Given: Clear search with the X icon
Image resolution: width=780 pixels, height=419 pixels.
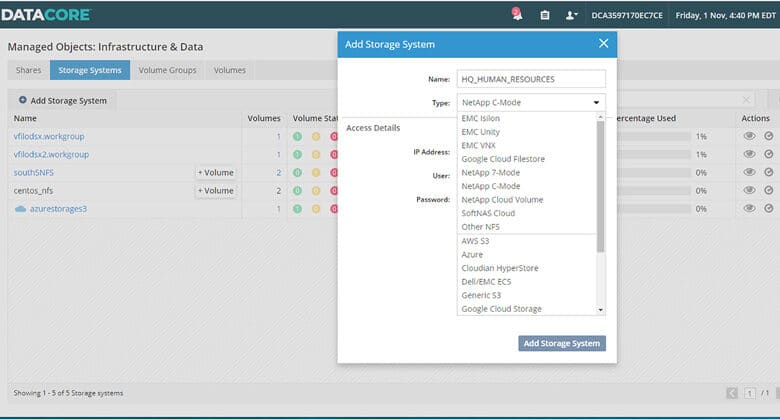Looking at the screenshot, I should point(746,100).
